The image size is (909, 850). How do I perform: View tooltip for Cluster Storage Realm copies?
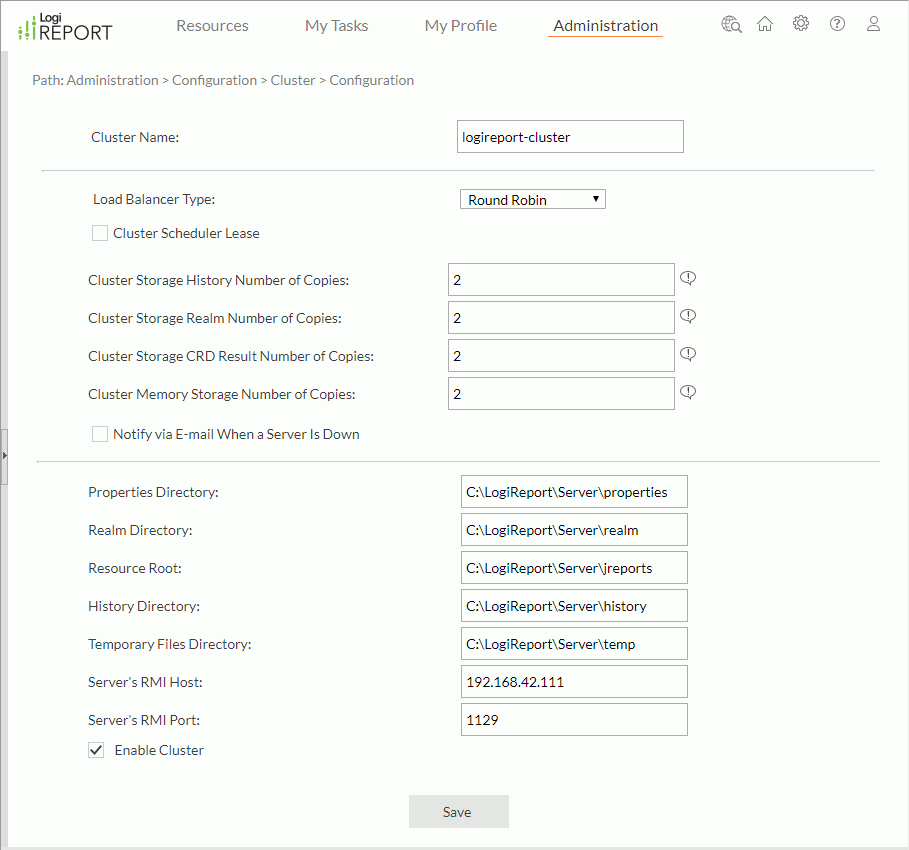tap(687, 315)
